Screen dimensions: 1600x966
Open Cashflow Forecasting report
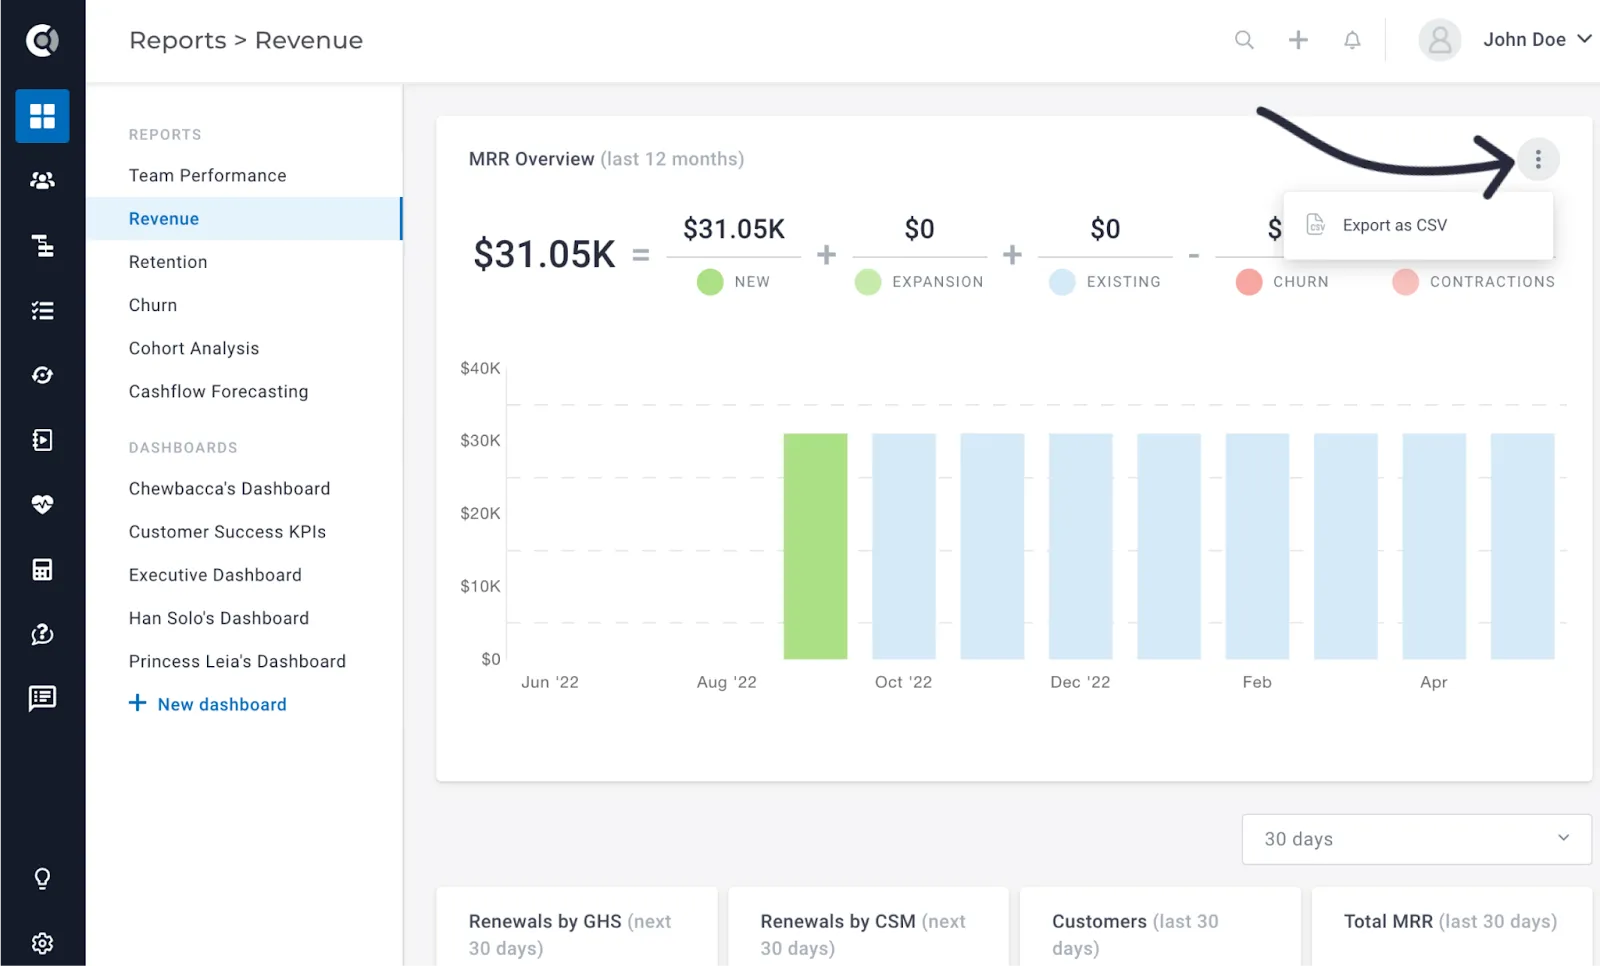coord(218,391)
